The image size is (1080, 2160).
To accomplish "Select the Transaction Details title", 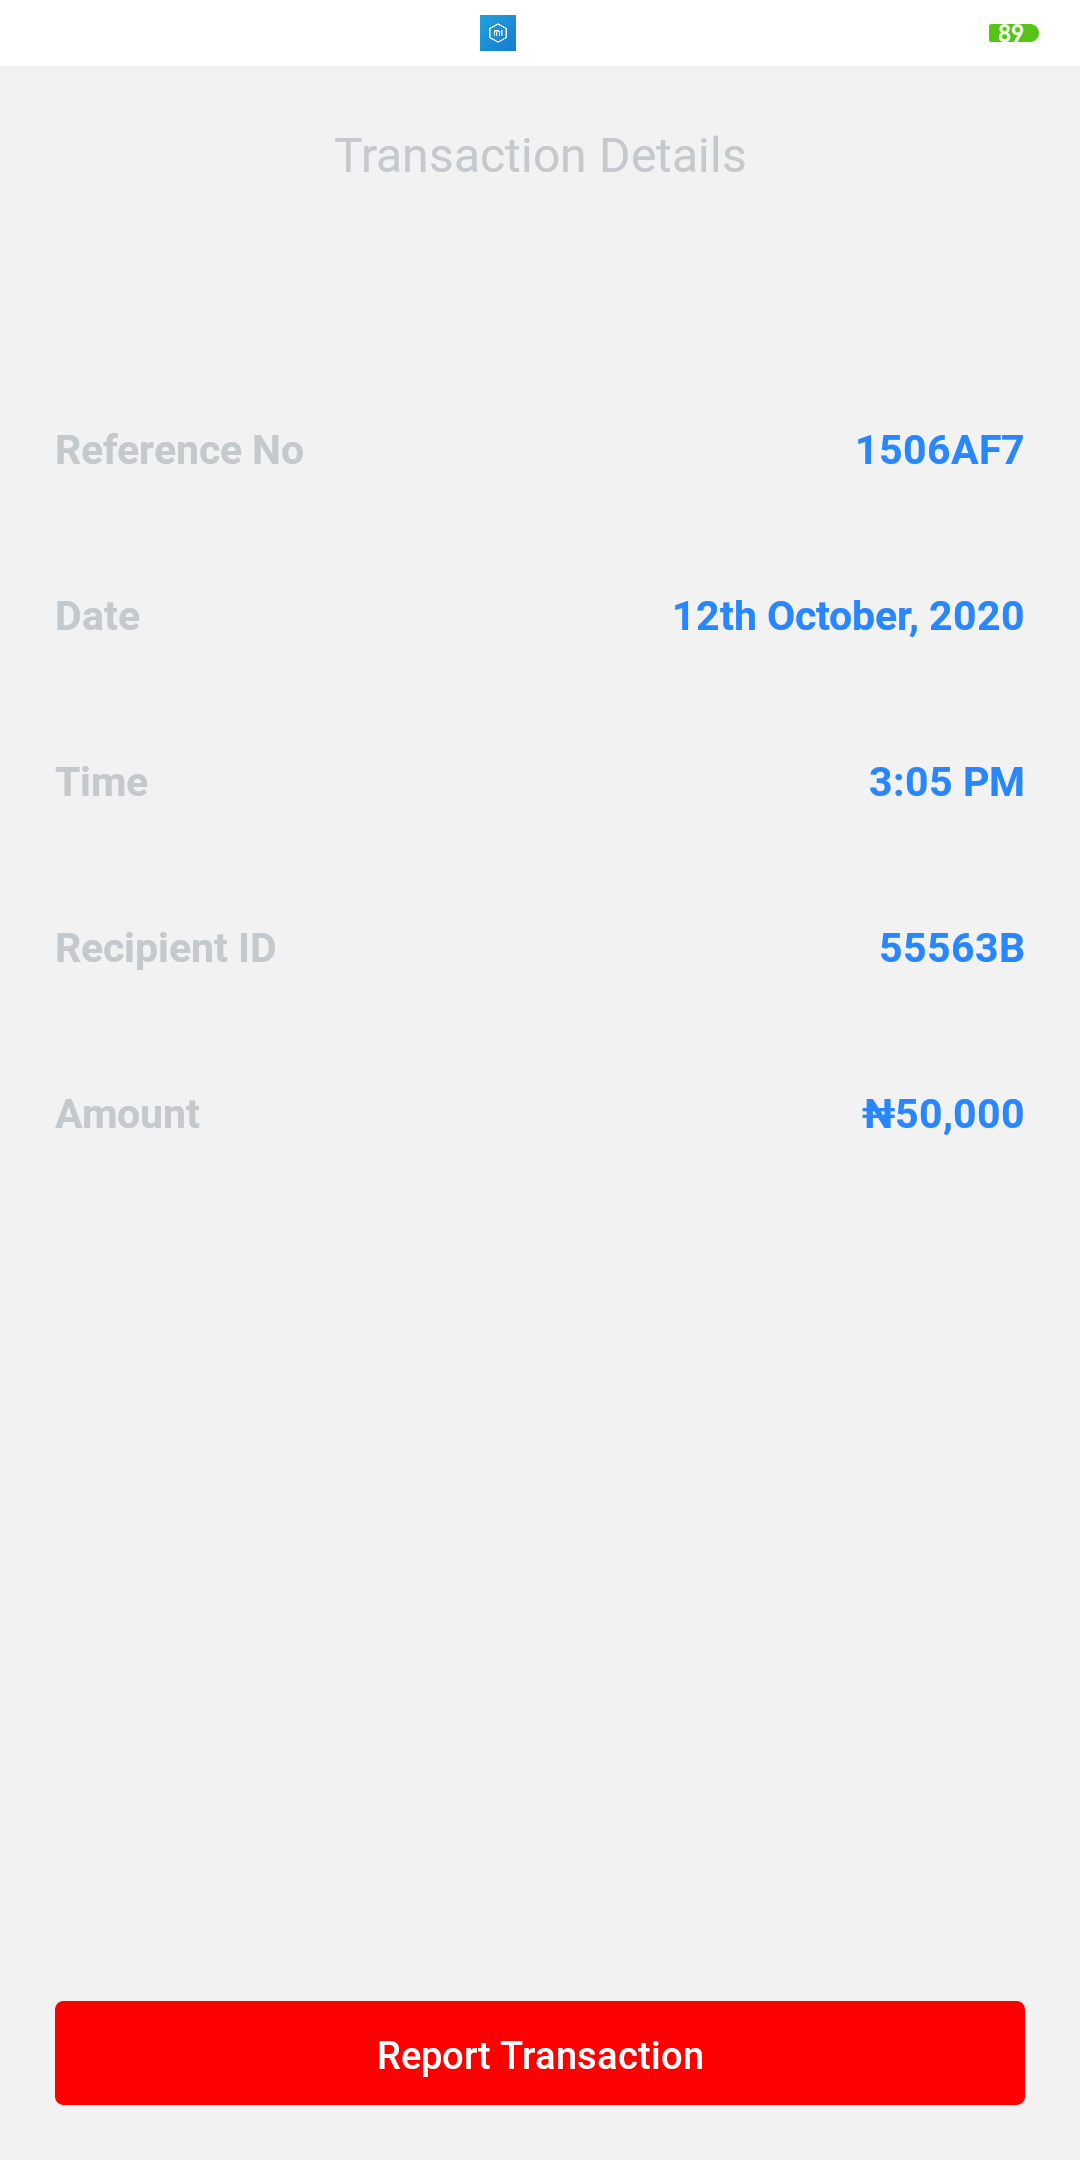I will [x=540, y=156].
